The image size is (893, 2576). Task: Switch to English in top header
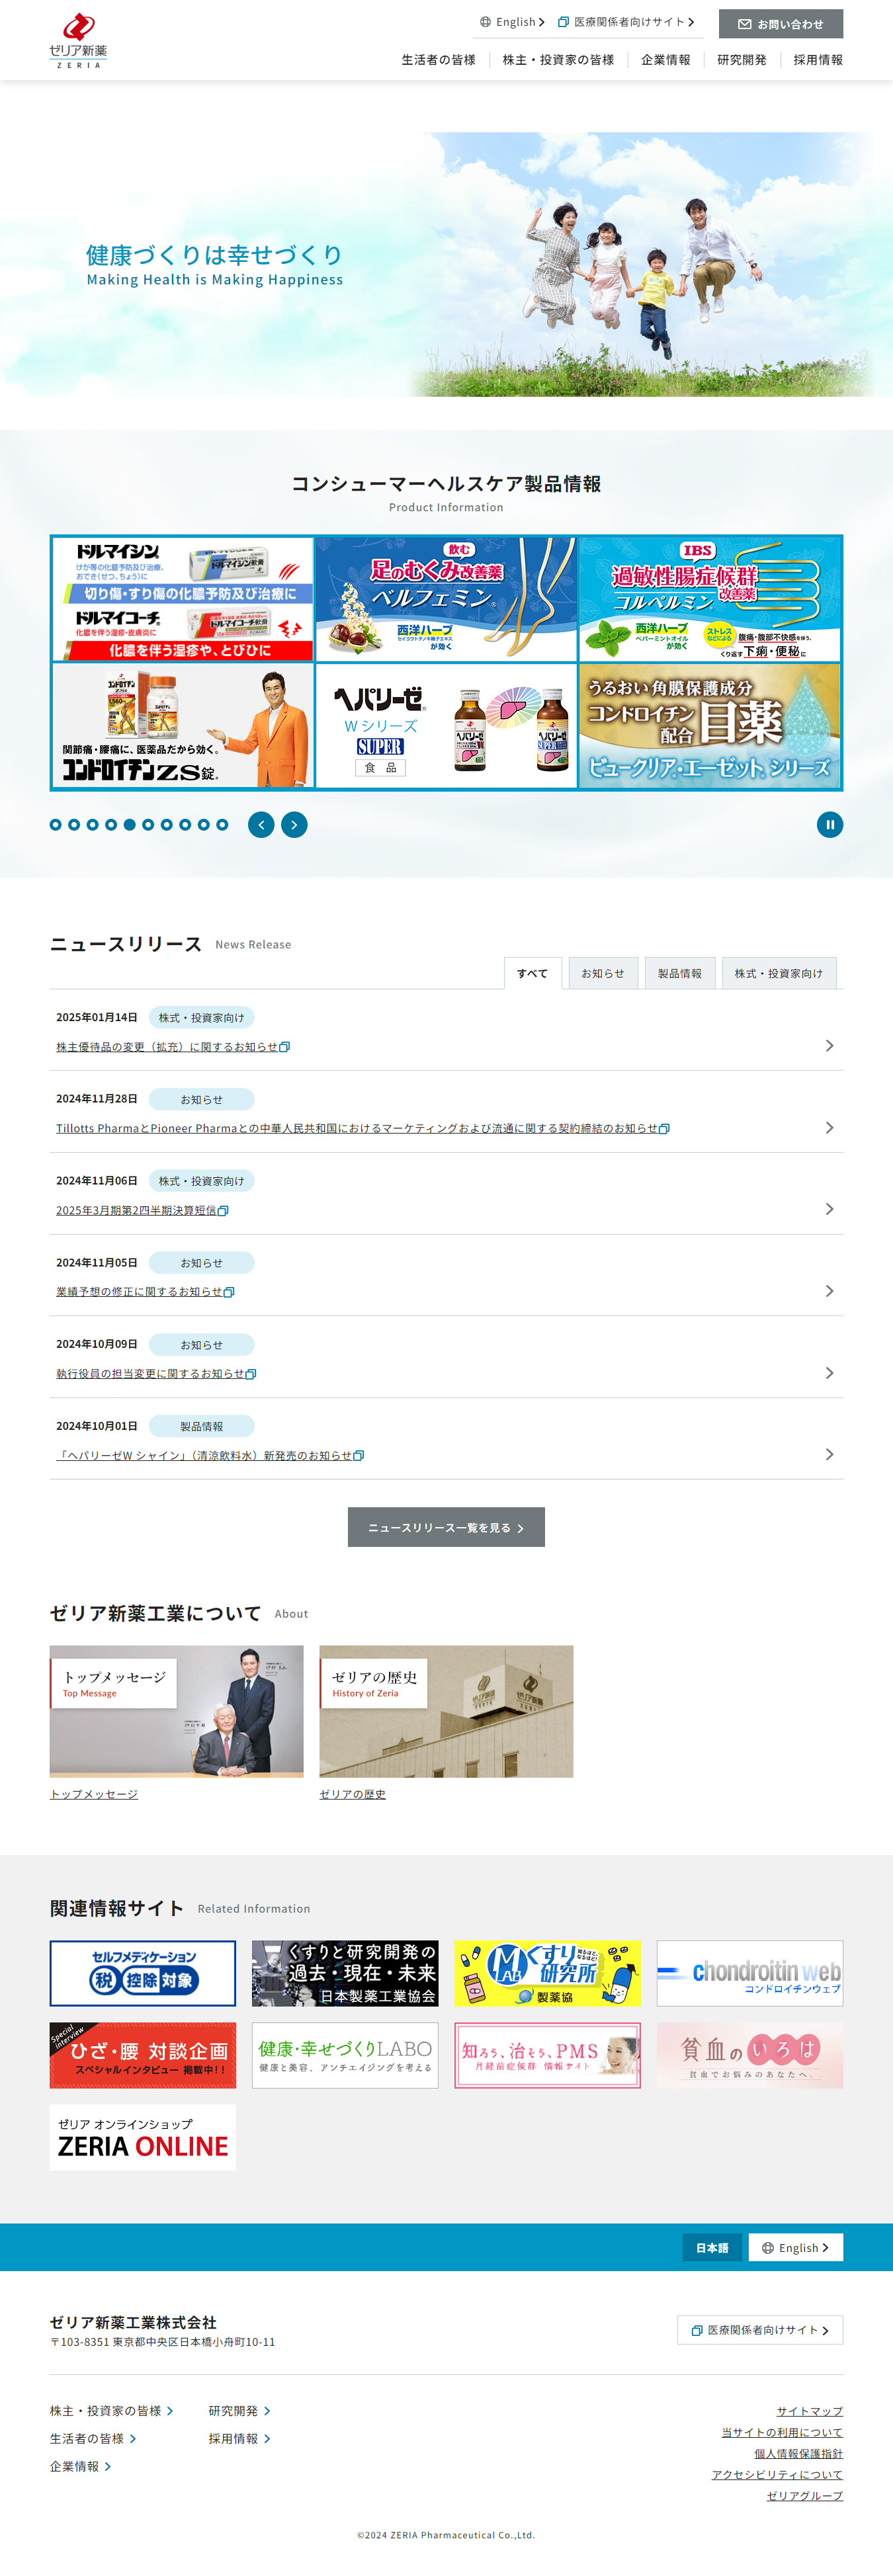click(512, 22)
